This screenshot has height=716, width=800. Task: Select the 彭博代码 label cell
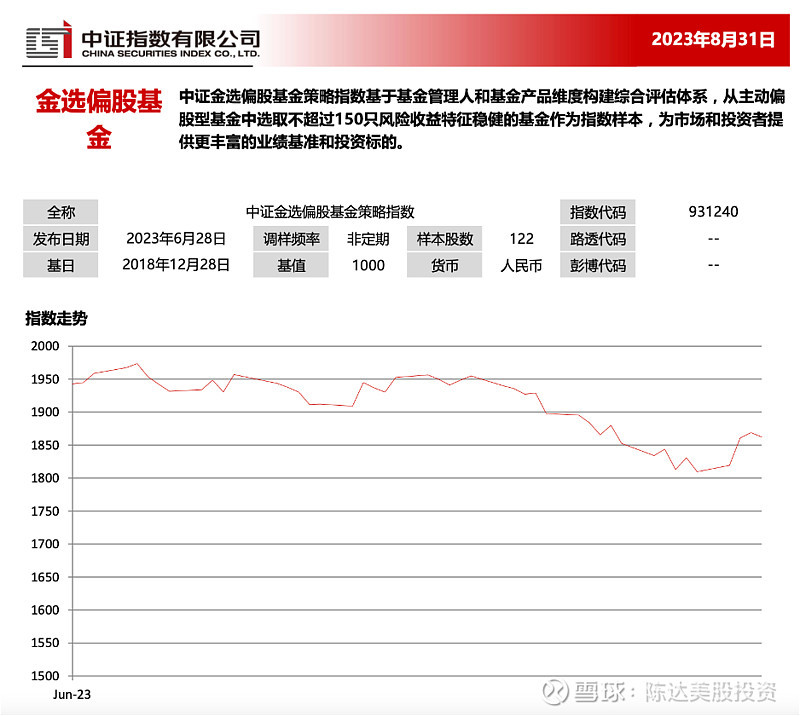coord(597,266)
